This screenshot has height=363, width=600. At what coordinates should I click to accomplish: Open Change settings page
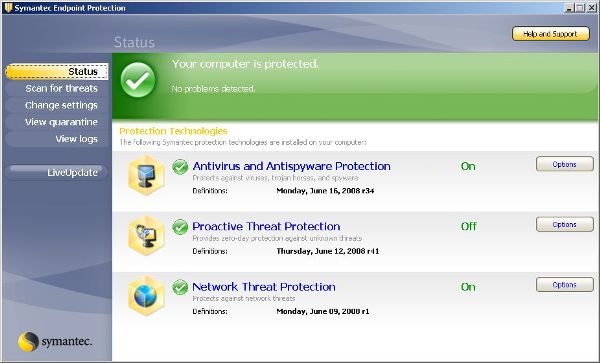point(57,105)
